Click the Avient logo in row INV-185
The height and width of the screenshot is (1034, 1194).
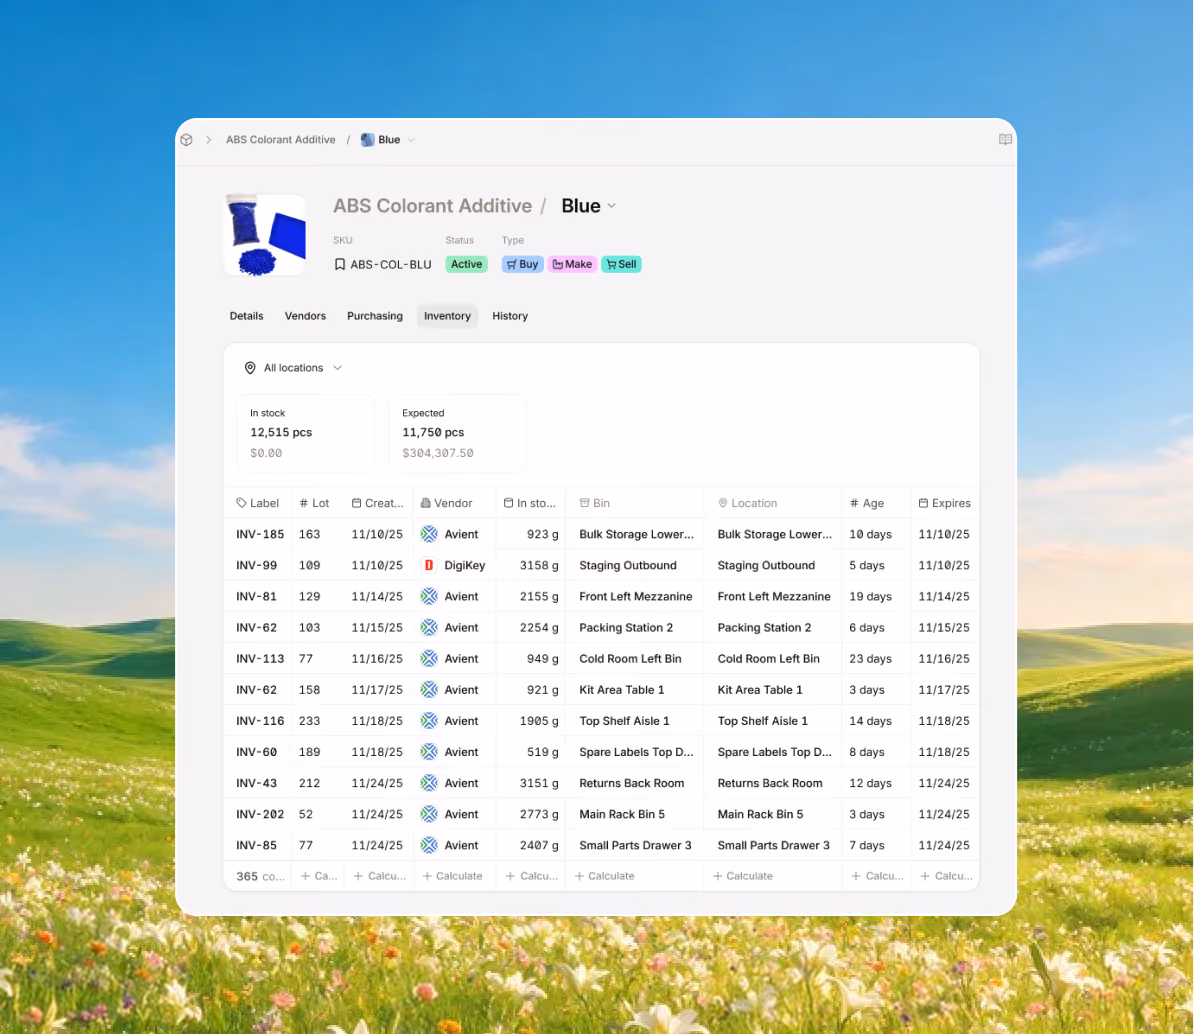tap(429, 535)
